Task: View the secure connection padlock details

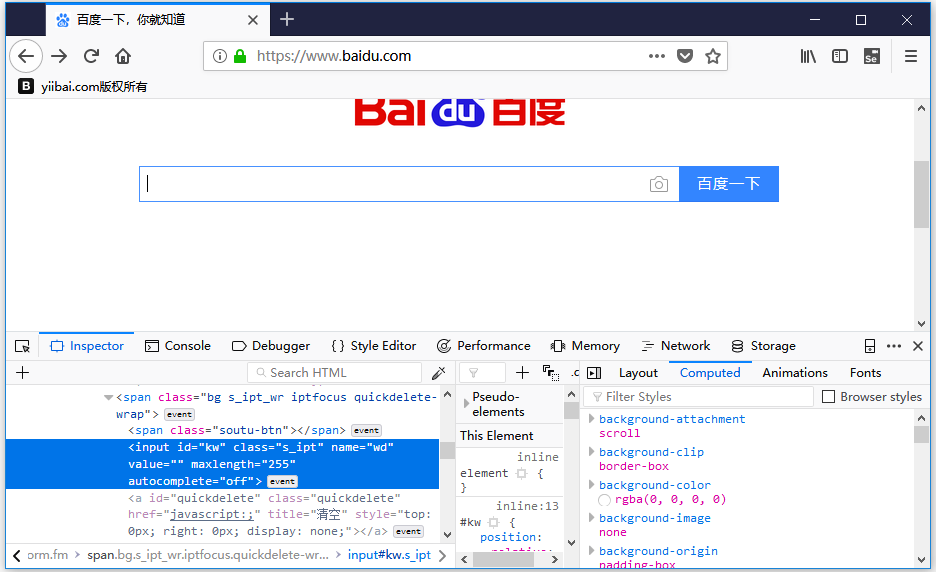Action: 240,56
